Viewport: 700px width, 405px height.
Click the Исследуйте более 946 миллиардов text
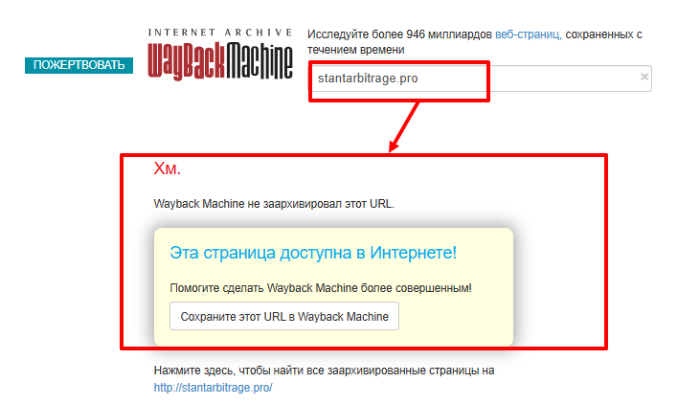[400, 34]
